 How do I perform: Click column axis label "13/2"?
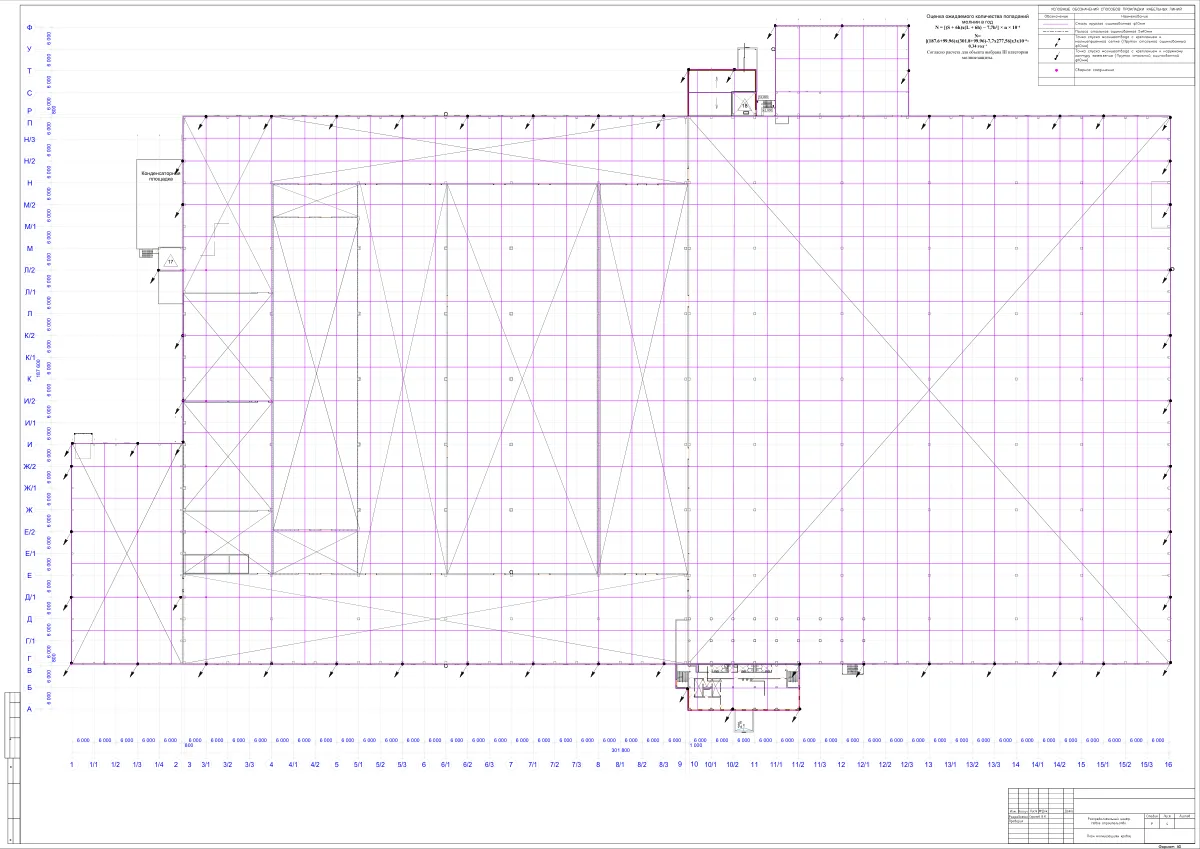click(x=972, y=765)
